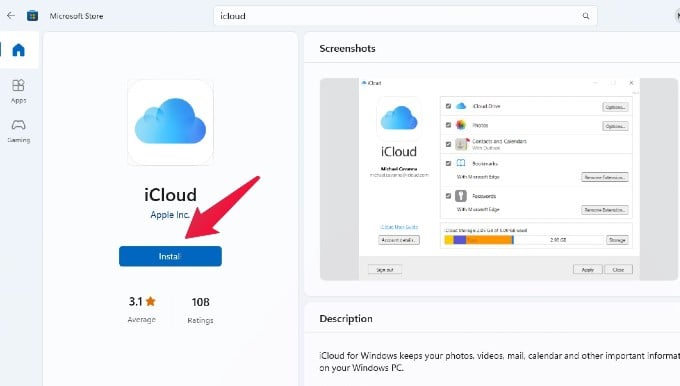Click the iCloud for Windows description paragraph

500,361
